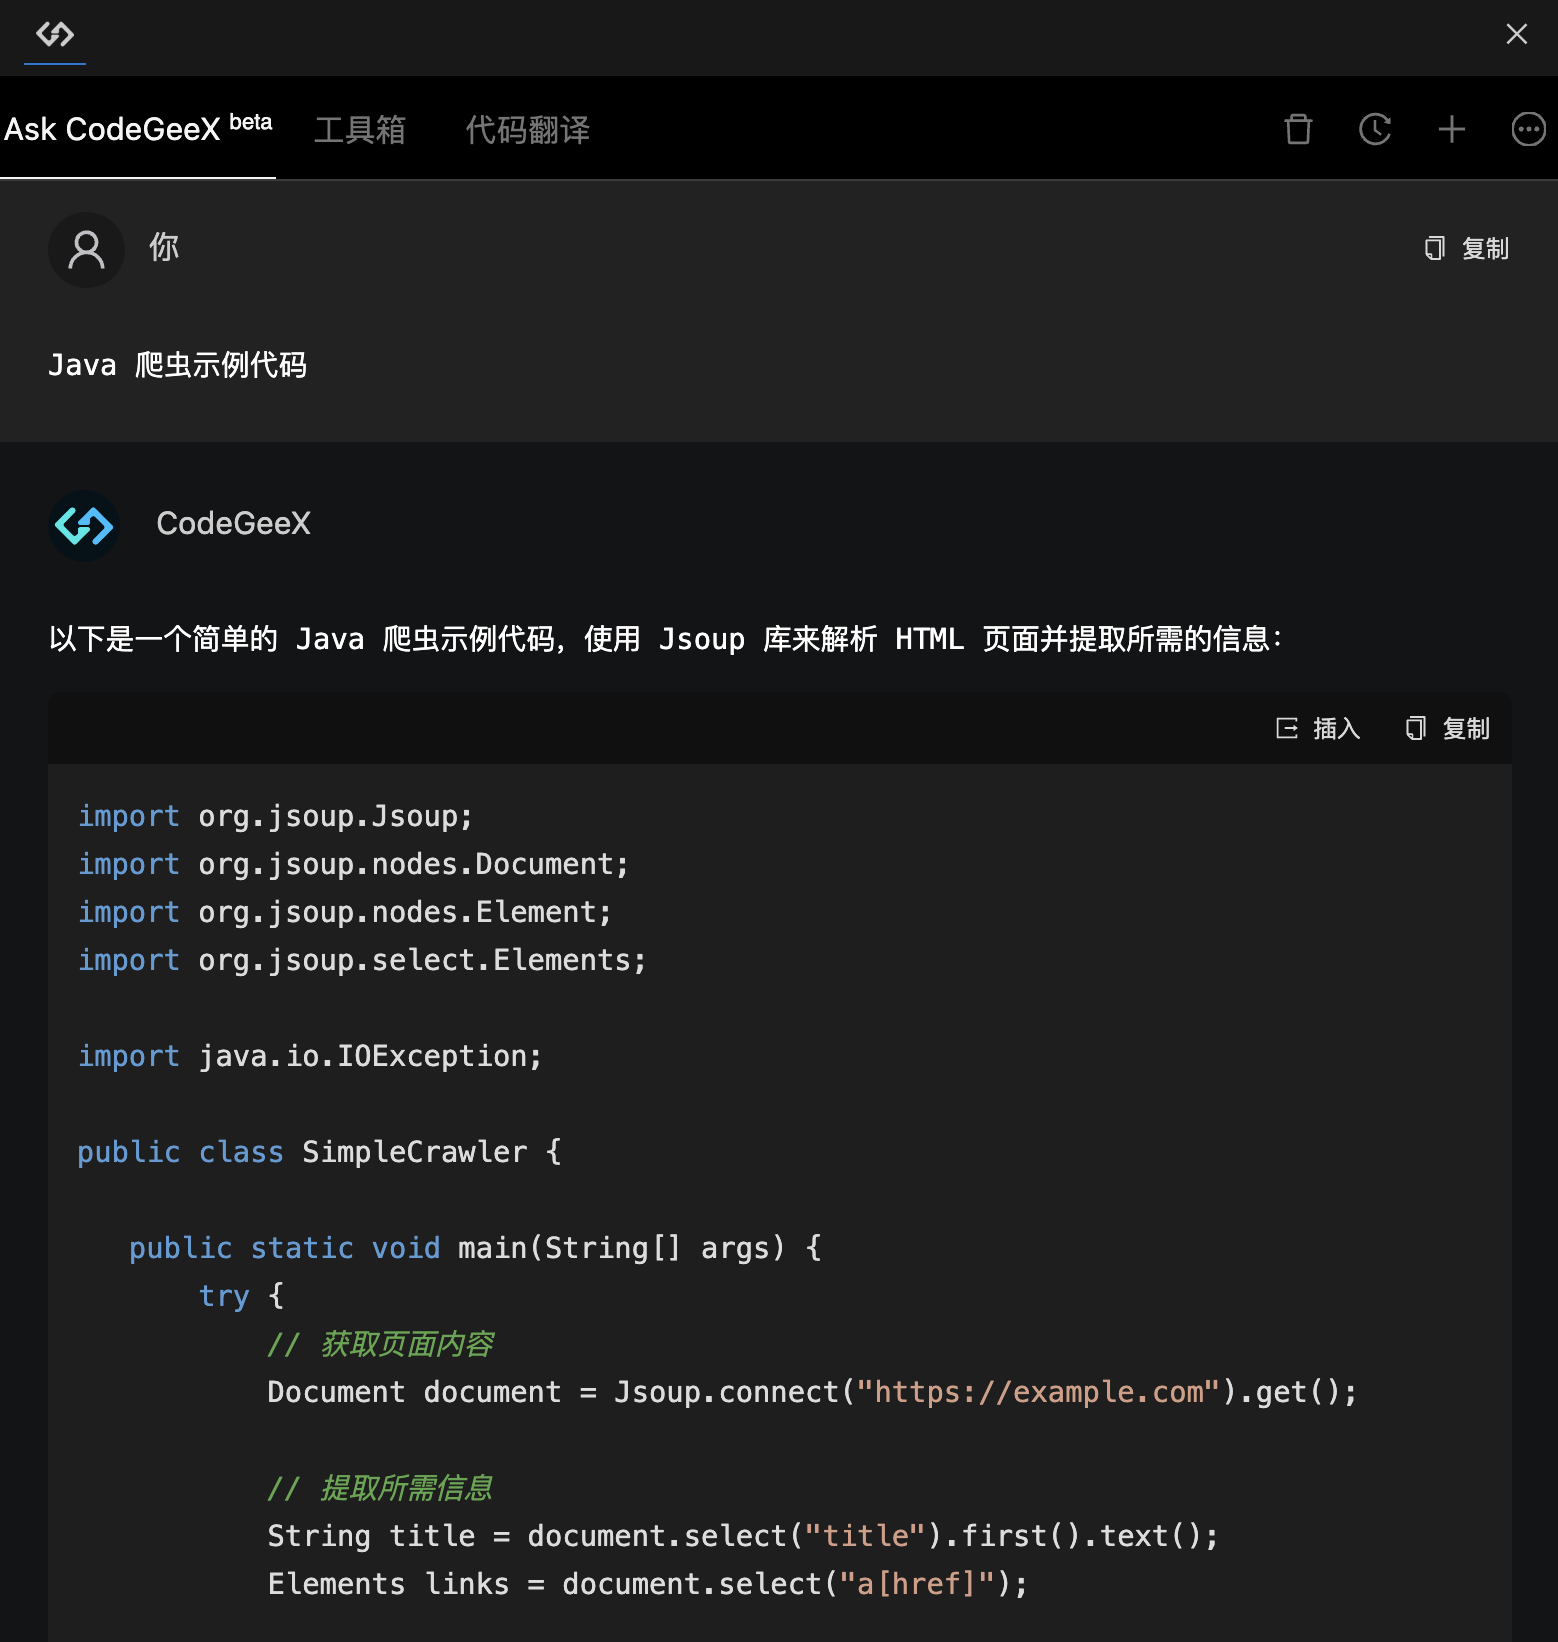
Task: Copy the user message with 复制
Action: coord(1467,249)
